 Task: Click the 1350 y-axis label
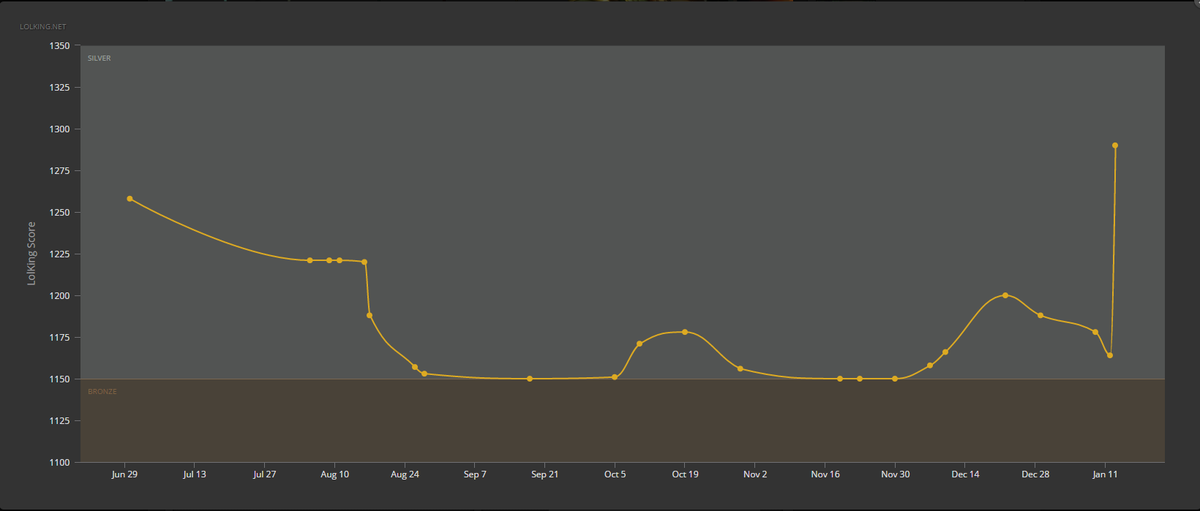tap(59, 46)
